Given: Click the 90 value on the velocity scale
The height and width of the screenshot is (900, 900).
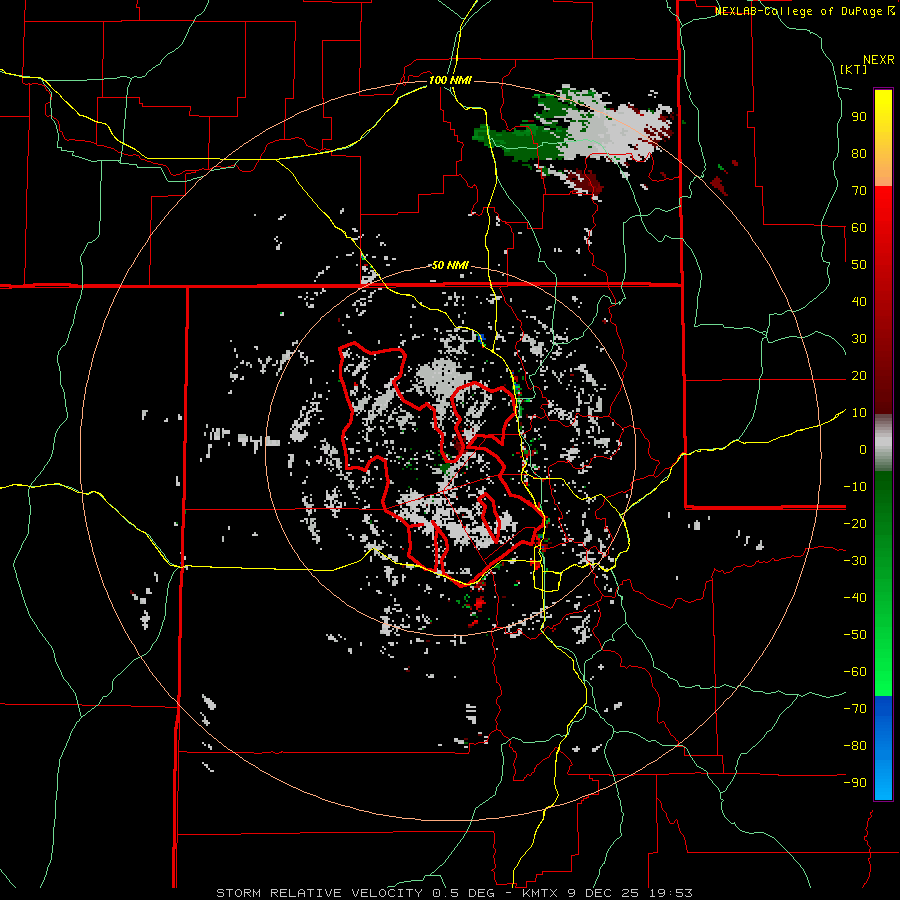Looking at the screenshot, I should point(859,117).
